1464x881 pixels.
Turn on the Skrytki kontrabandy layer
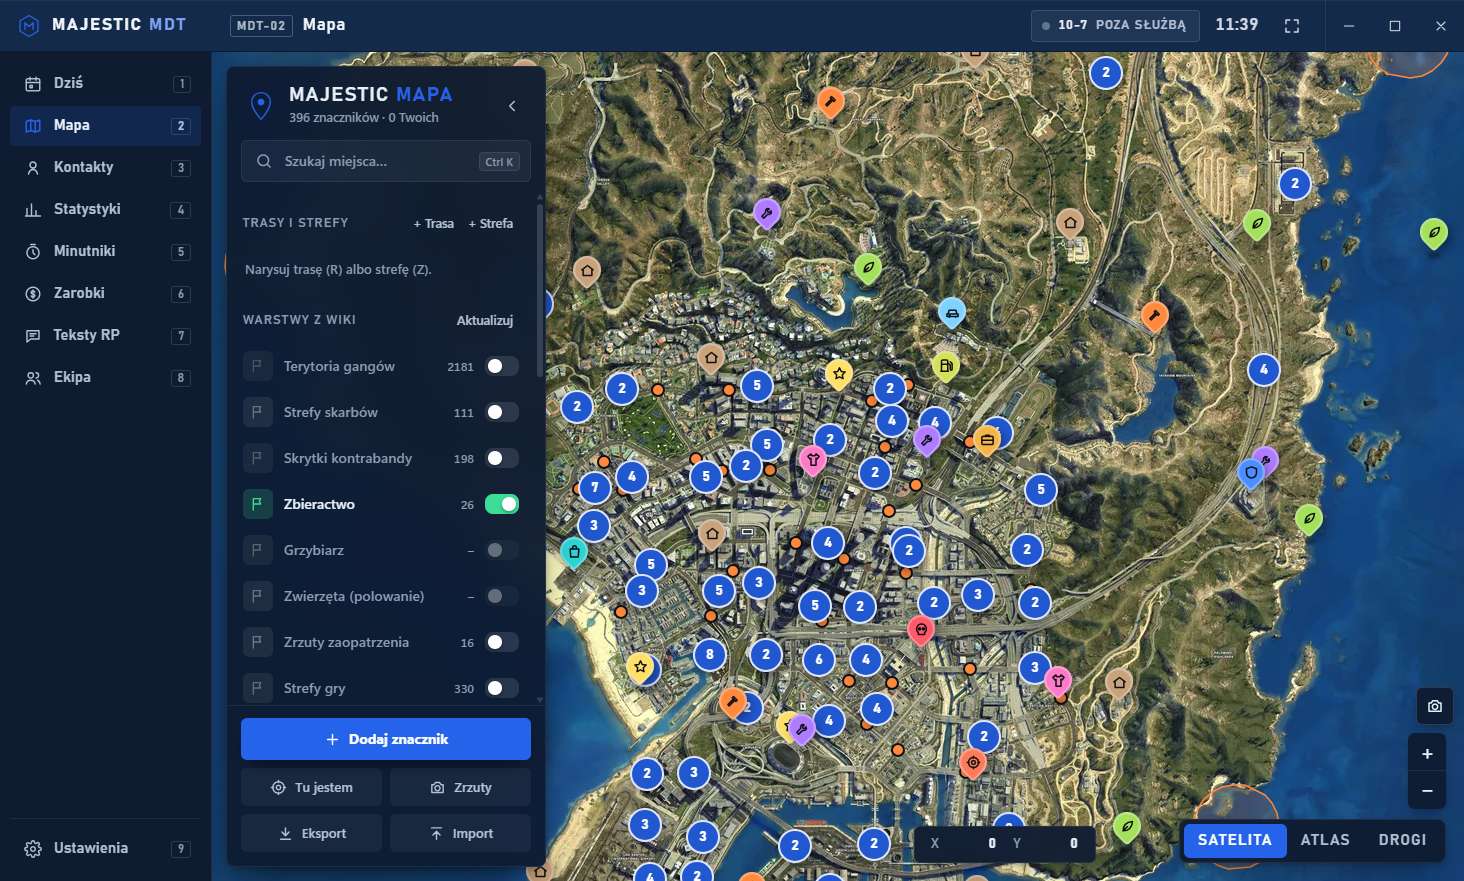(x=502, y=458)
